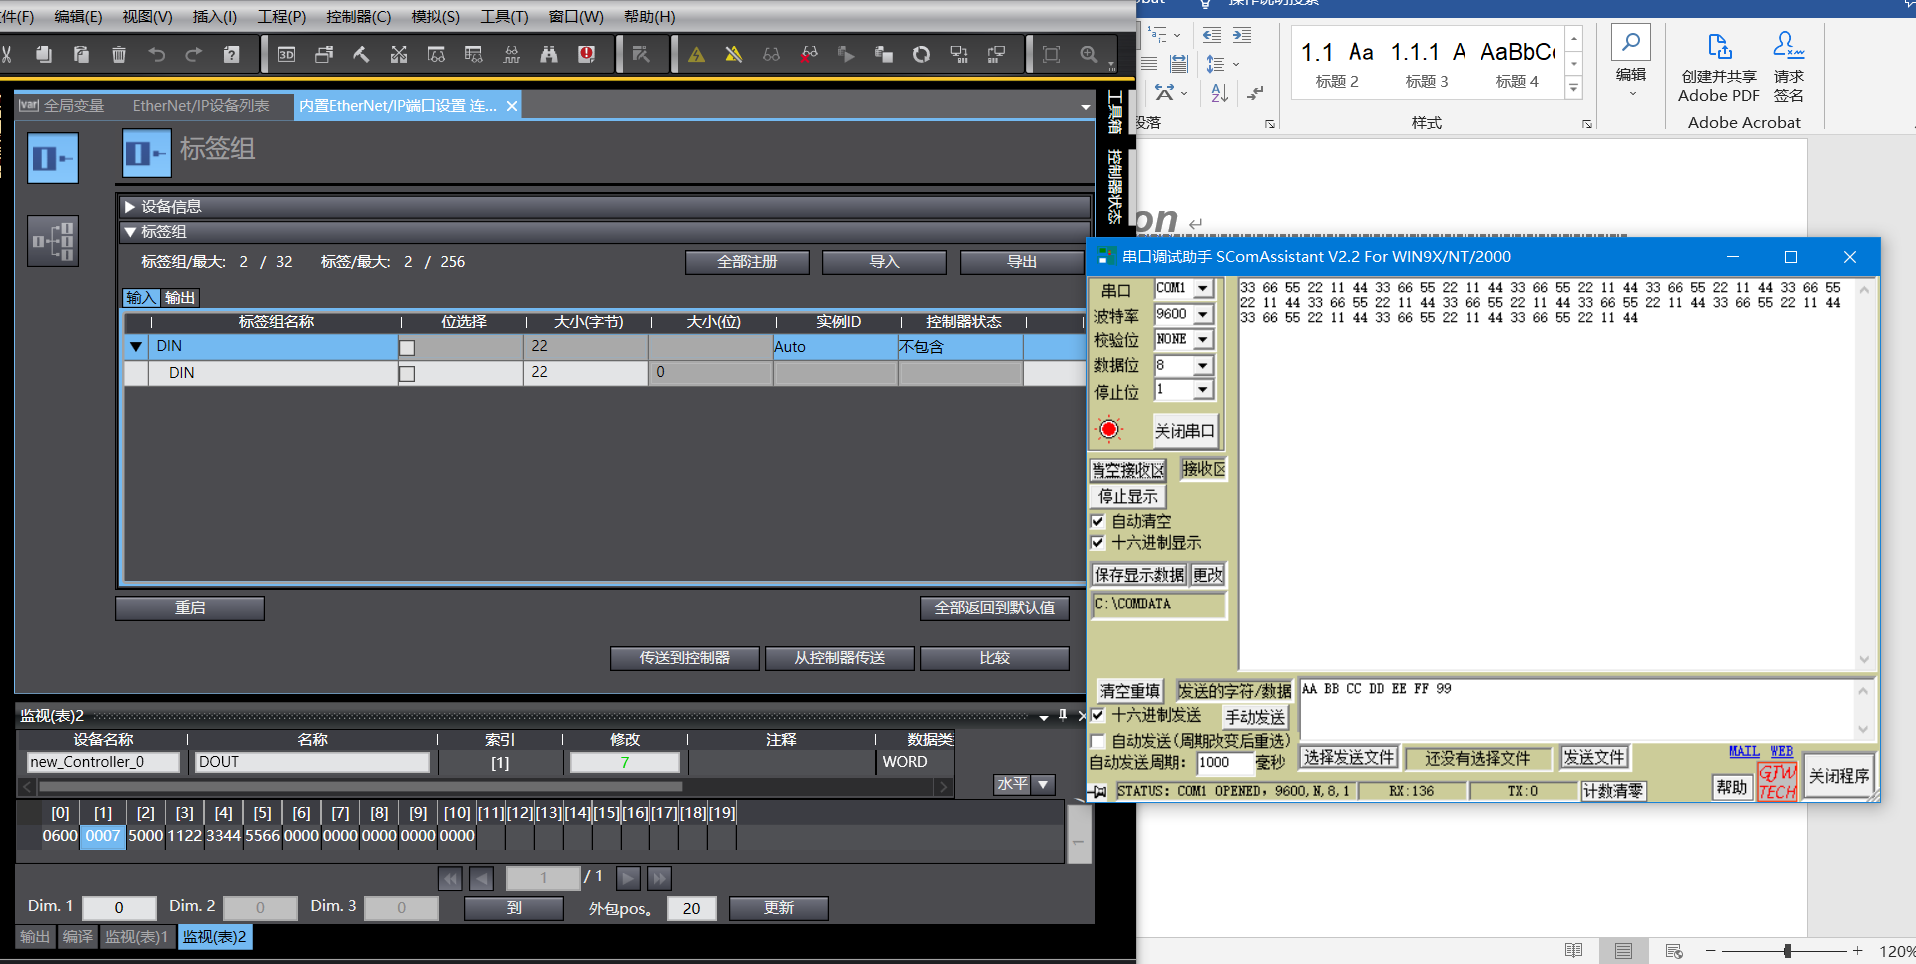Open the 工具(T) menu
The image size is (1916, 964).
tap(504, 17)
